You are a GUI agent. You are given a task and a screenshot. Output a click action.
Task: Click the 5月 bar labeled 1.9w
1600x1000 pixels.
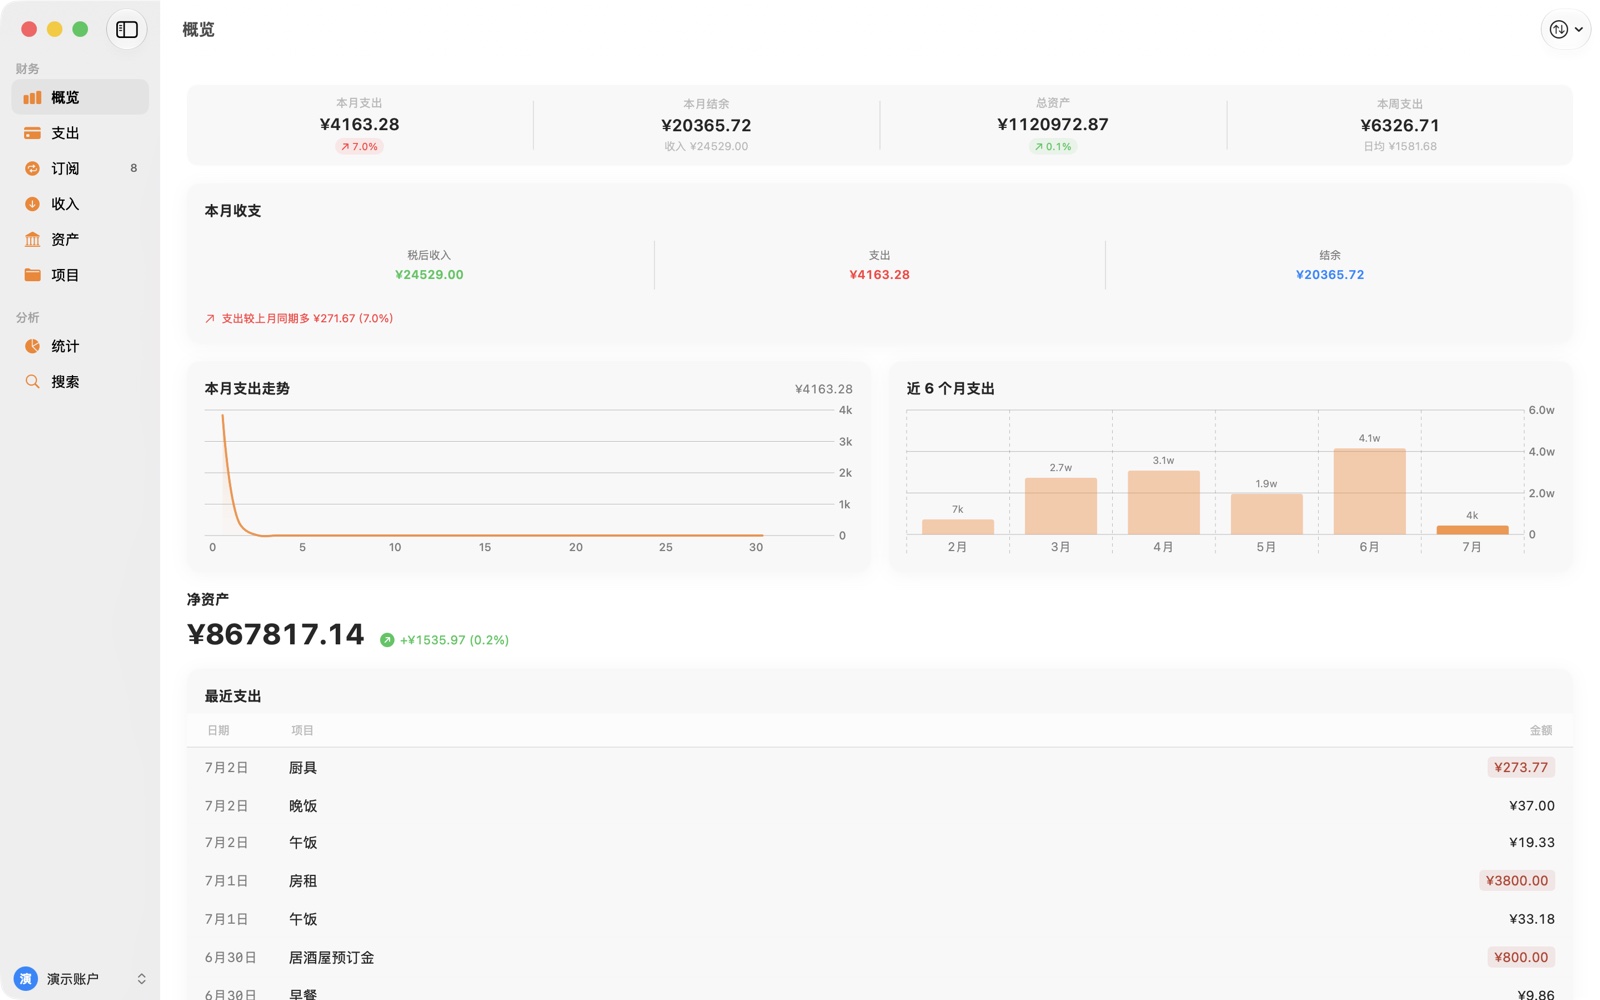coord(1266,514)
